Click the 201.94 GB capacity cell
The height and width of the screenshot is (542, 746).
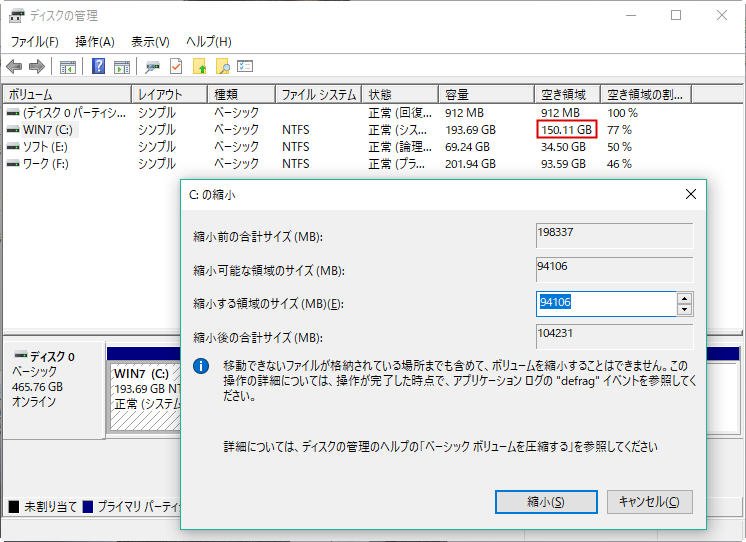click(471, 164)
